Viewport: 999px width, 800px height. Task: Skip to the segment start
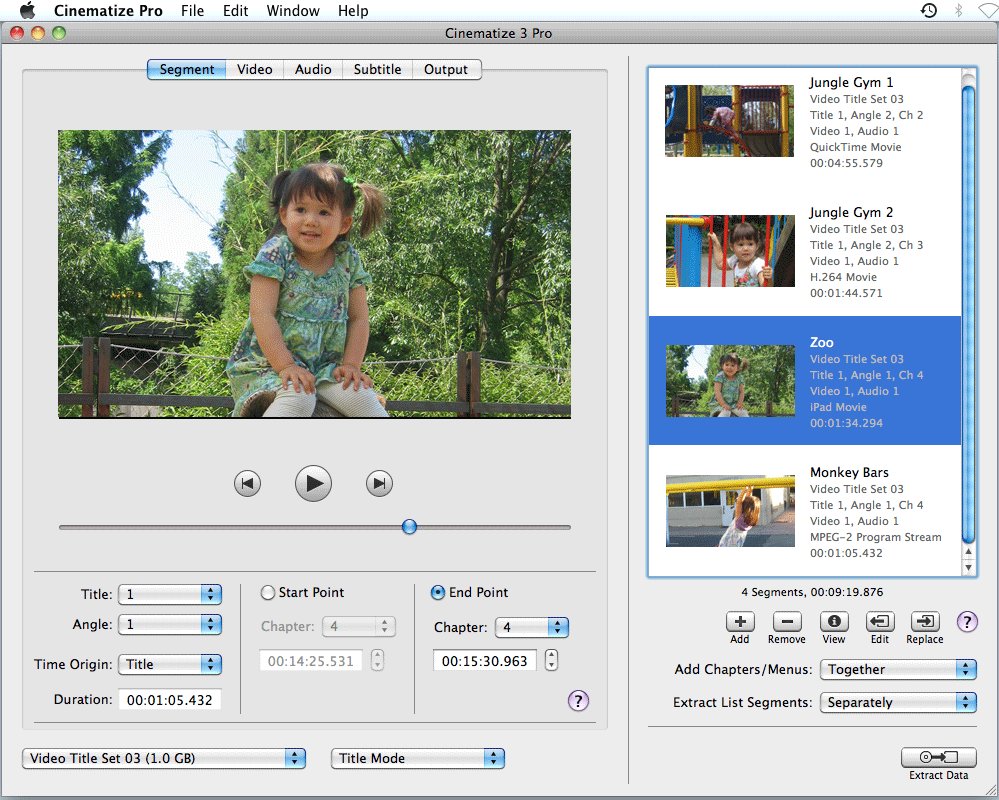(x=247, y=484)
